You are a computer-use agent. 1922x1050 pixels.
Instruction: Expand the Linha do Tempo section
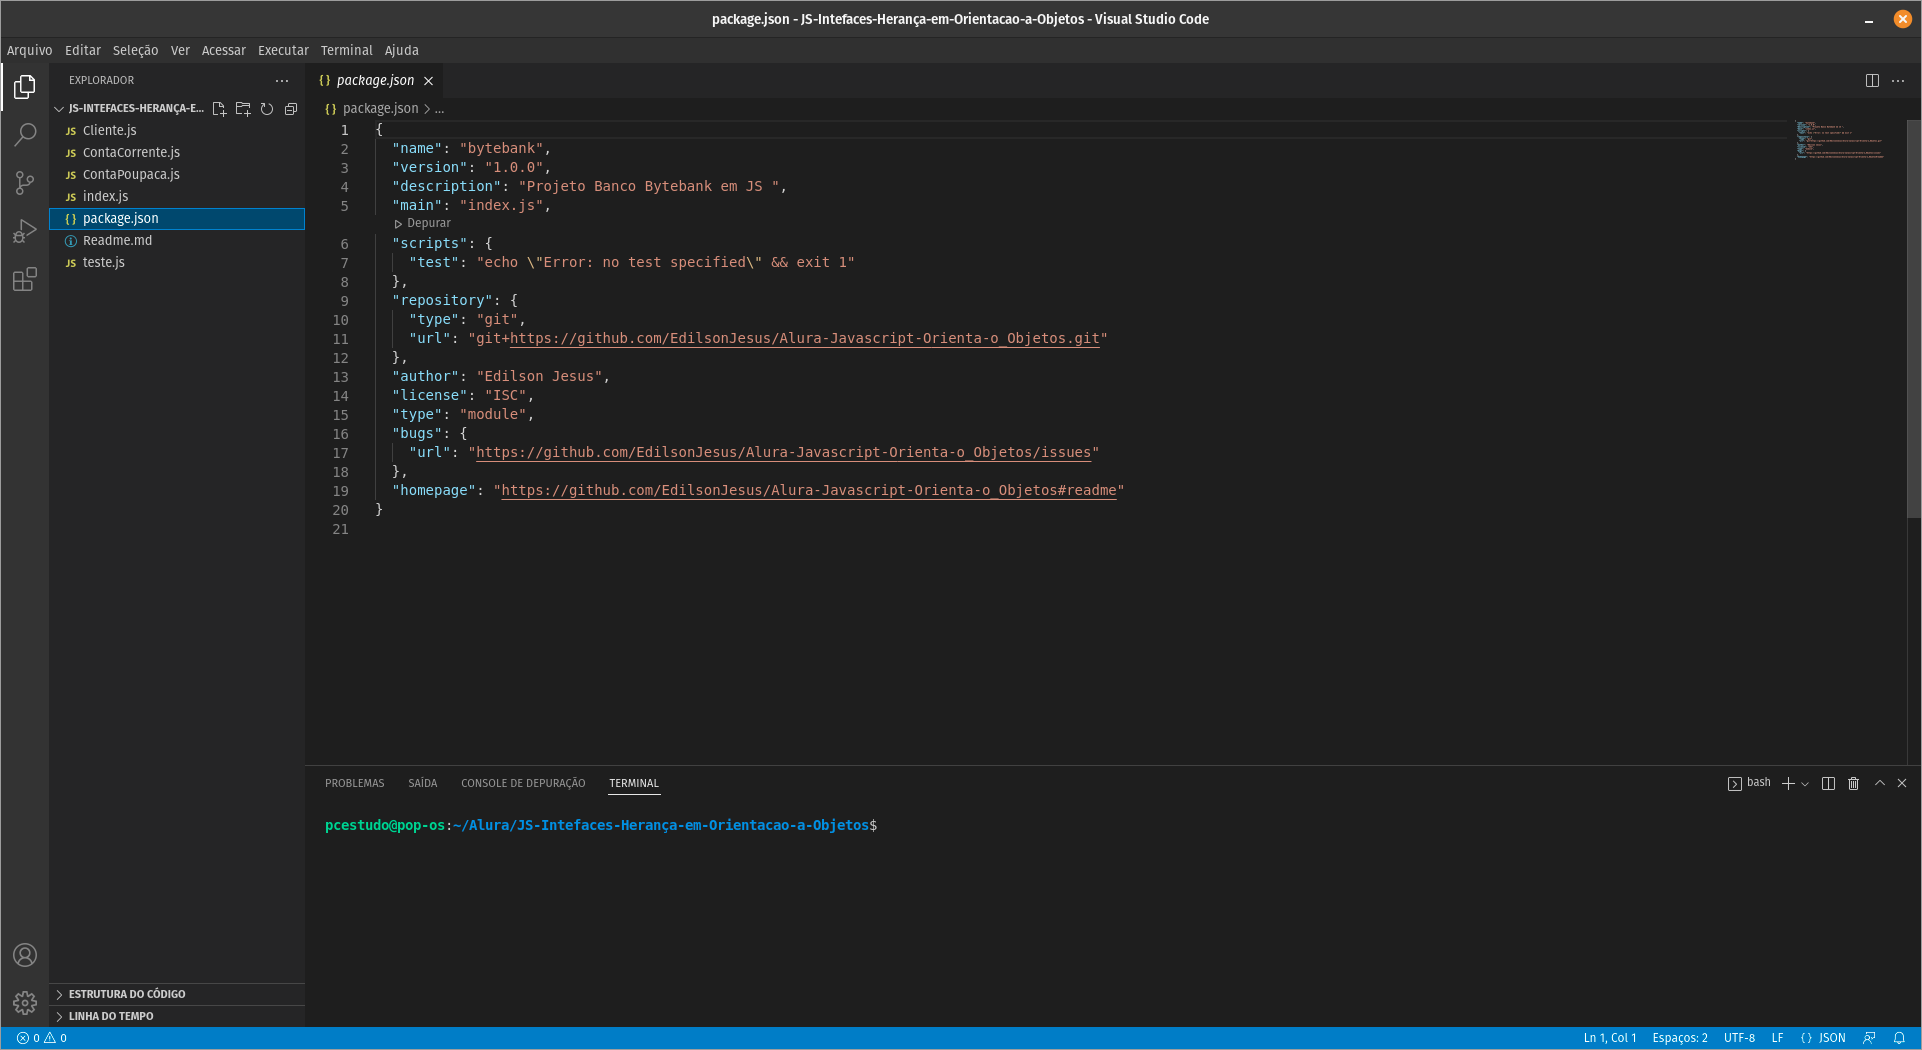point(178,1016)
